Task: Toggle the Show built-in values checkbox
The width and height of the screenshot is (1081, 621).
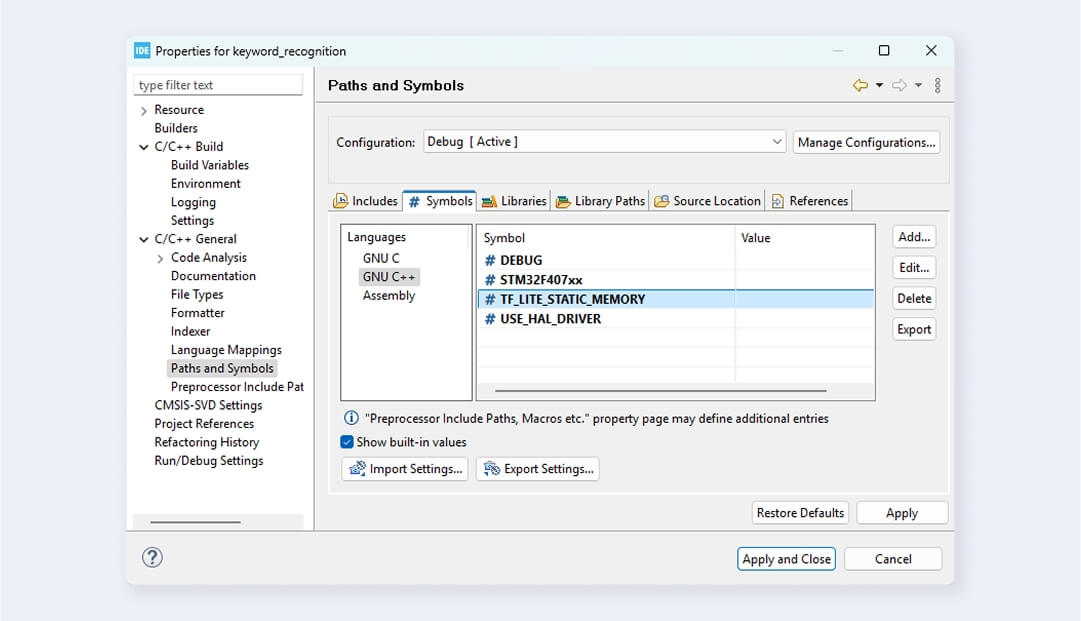Action: (x=347, y=442)
